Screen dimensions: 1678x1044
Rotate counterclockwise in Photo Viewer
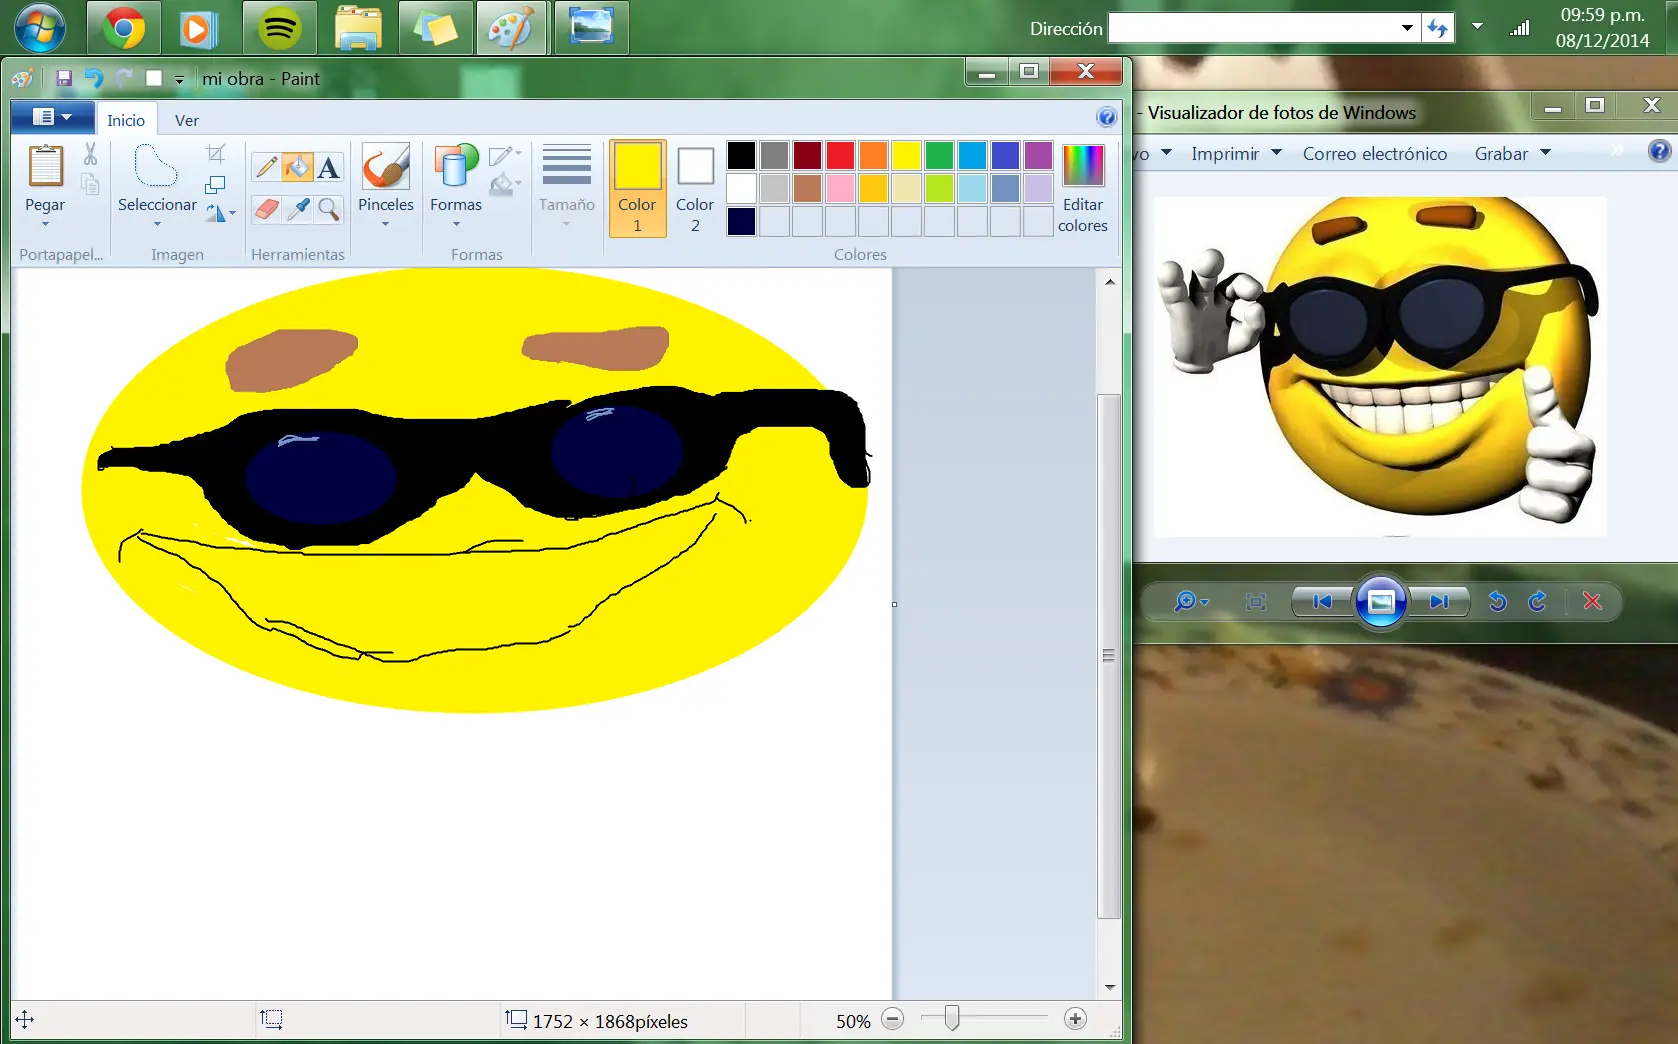click(x=1497, y=601)
